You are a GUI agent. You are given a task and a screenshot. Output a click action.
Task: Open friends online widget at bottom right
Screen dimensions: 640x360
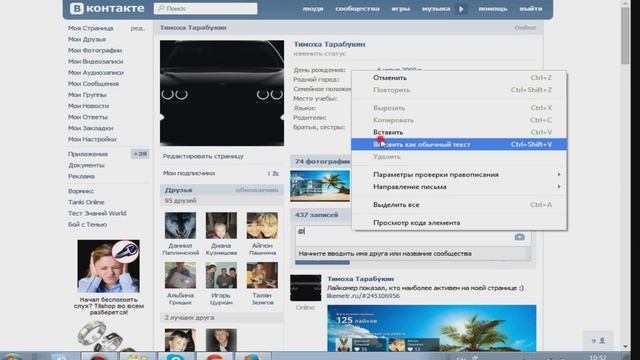click(598, 340)
